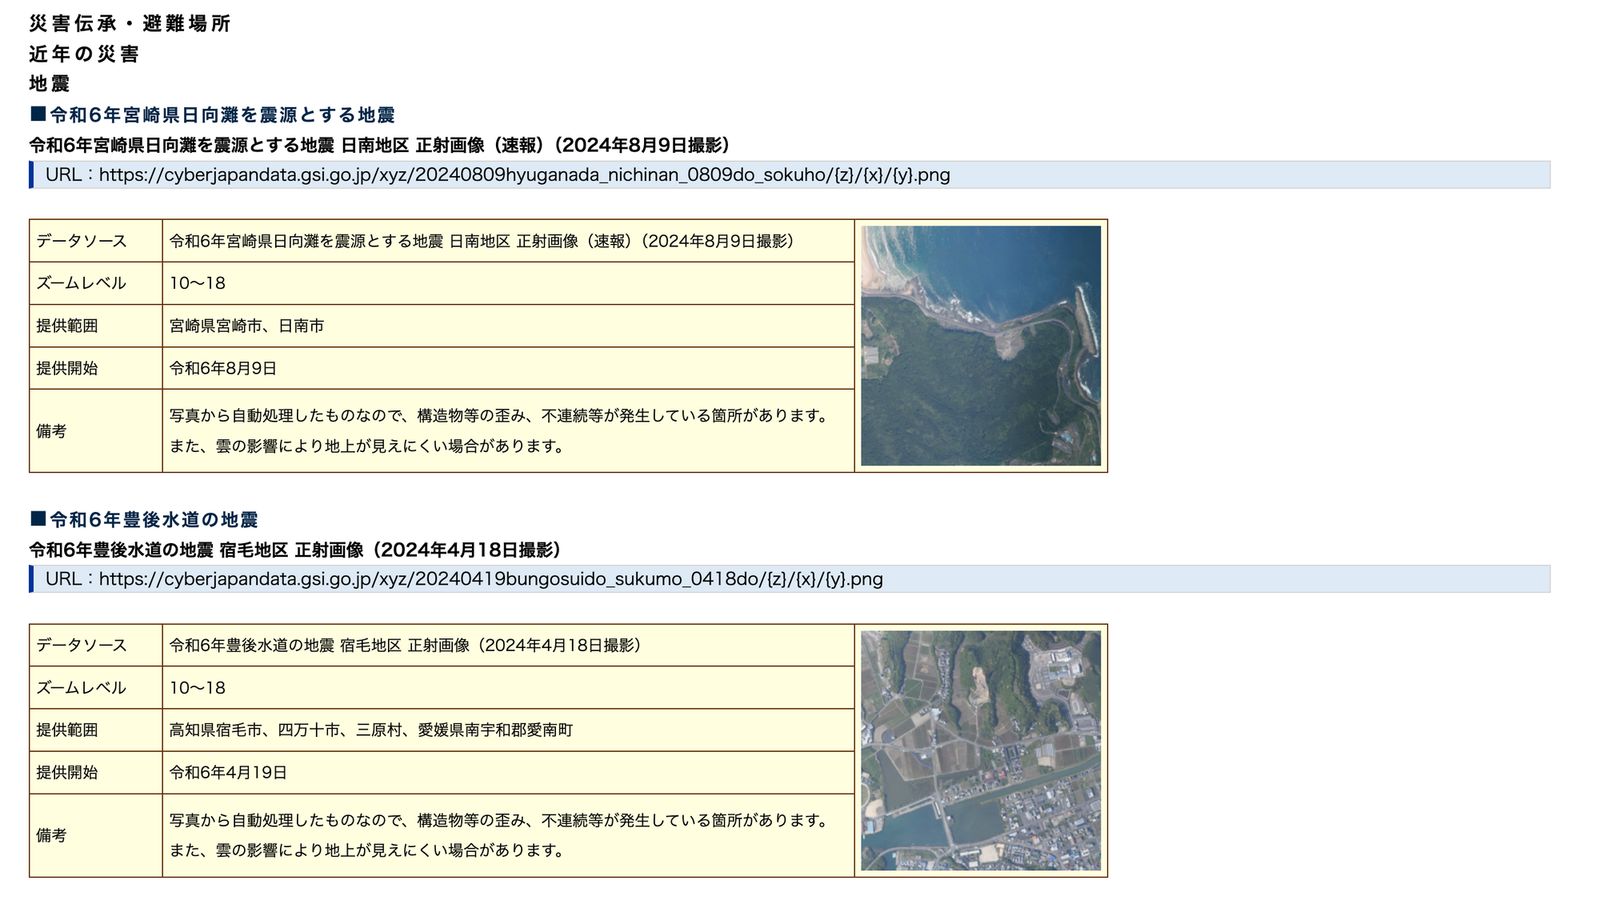Click coverage cell 宮崎県宮崎市、日南市
Screen dimensions: 1600x904
click(x=508, y=326)
